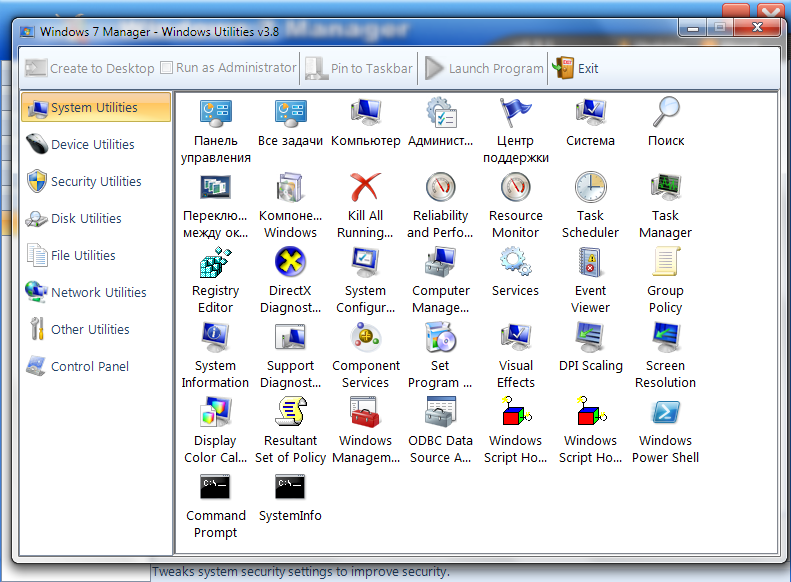The image size is (791, 582).
Task: Click Create to Desktop toolbar item
Action: point(90,68)
